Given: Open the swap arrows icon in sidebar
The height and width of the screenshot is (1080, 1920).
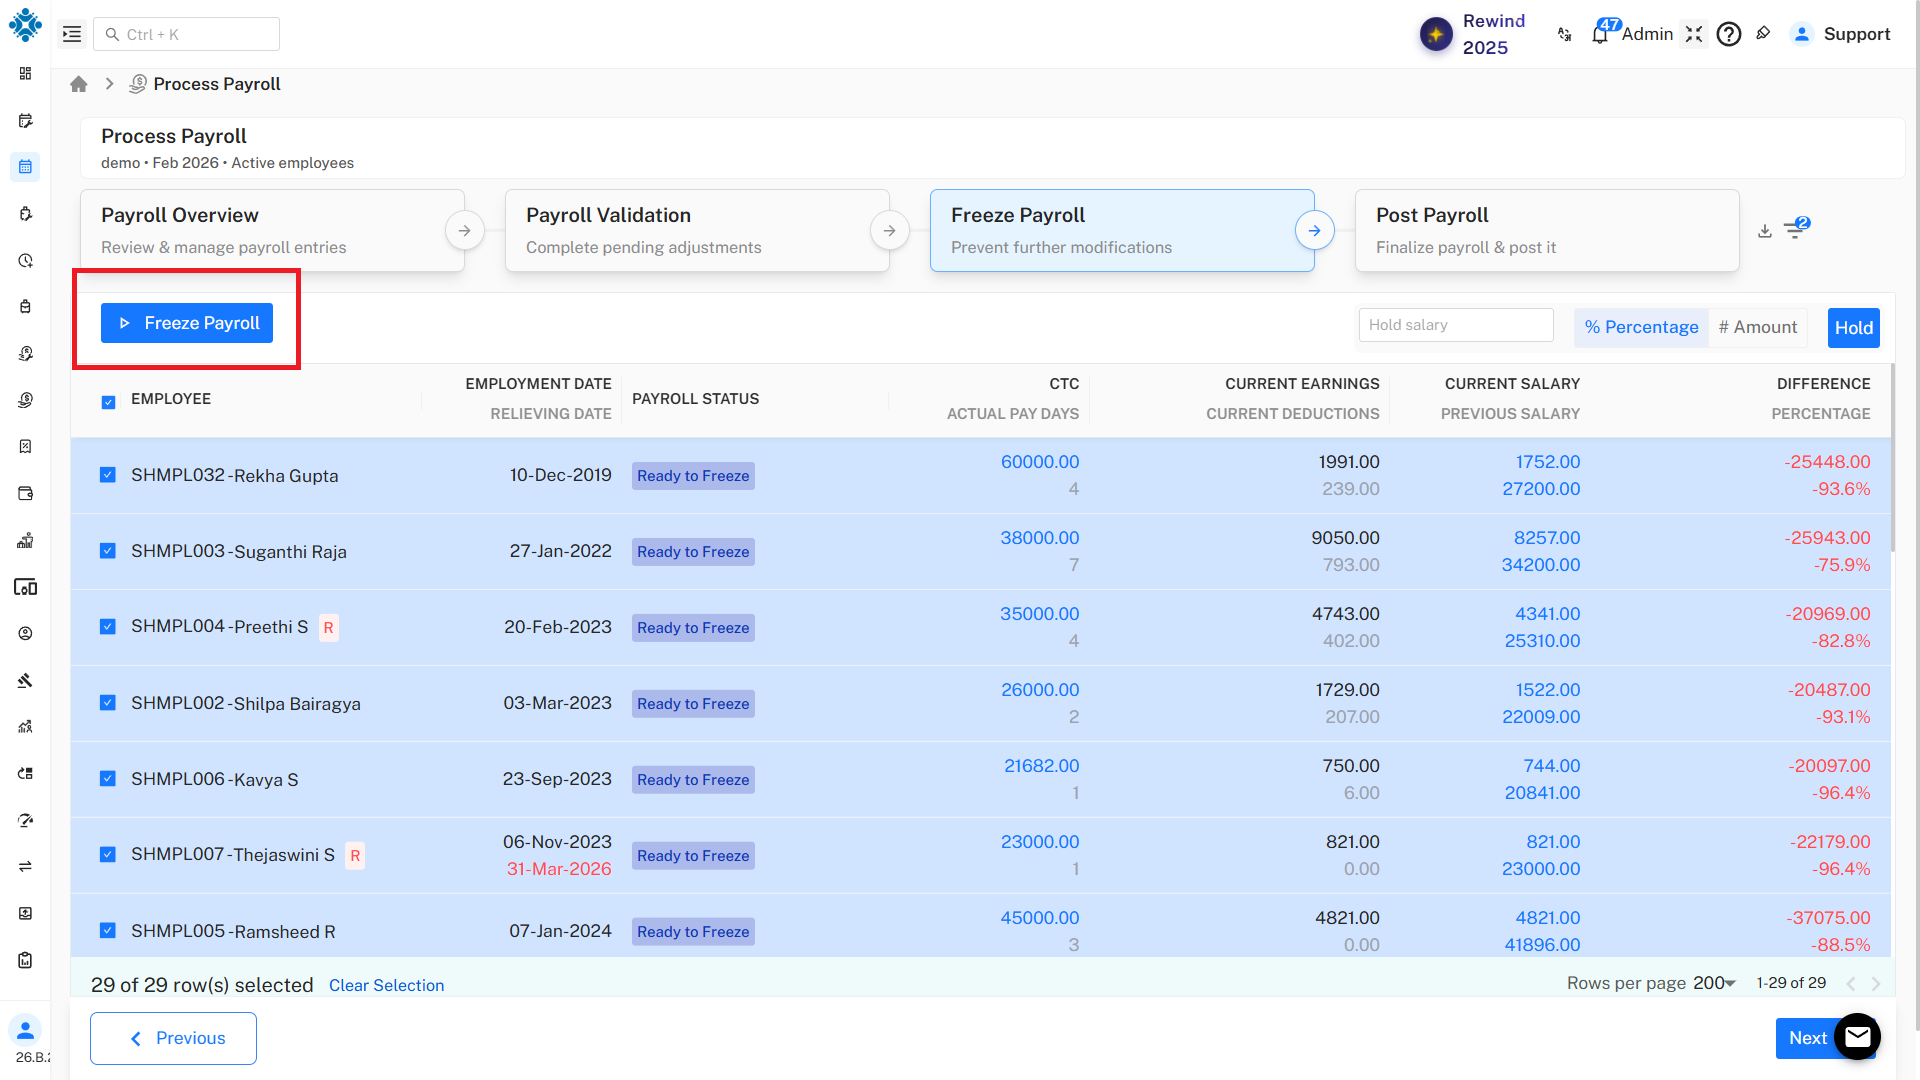Looking at the screenshot, I should pyautogui.click(x=25, y=866).
